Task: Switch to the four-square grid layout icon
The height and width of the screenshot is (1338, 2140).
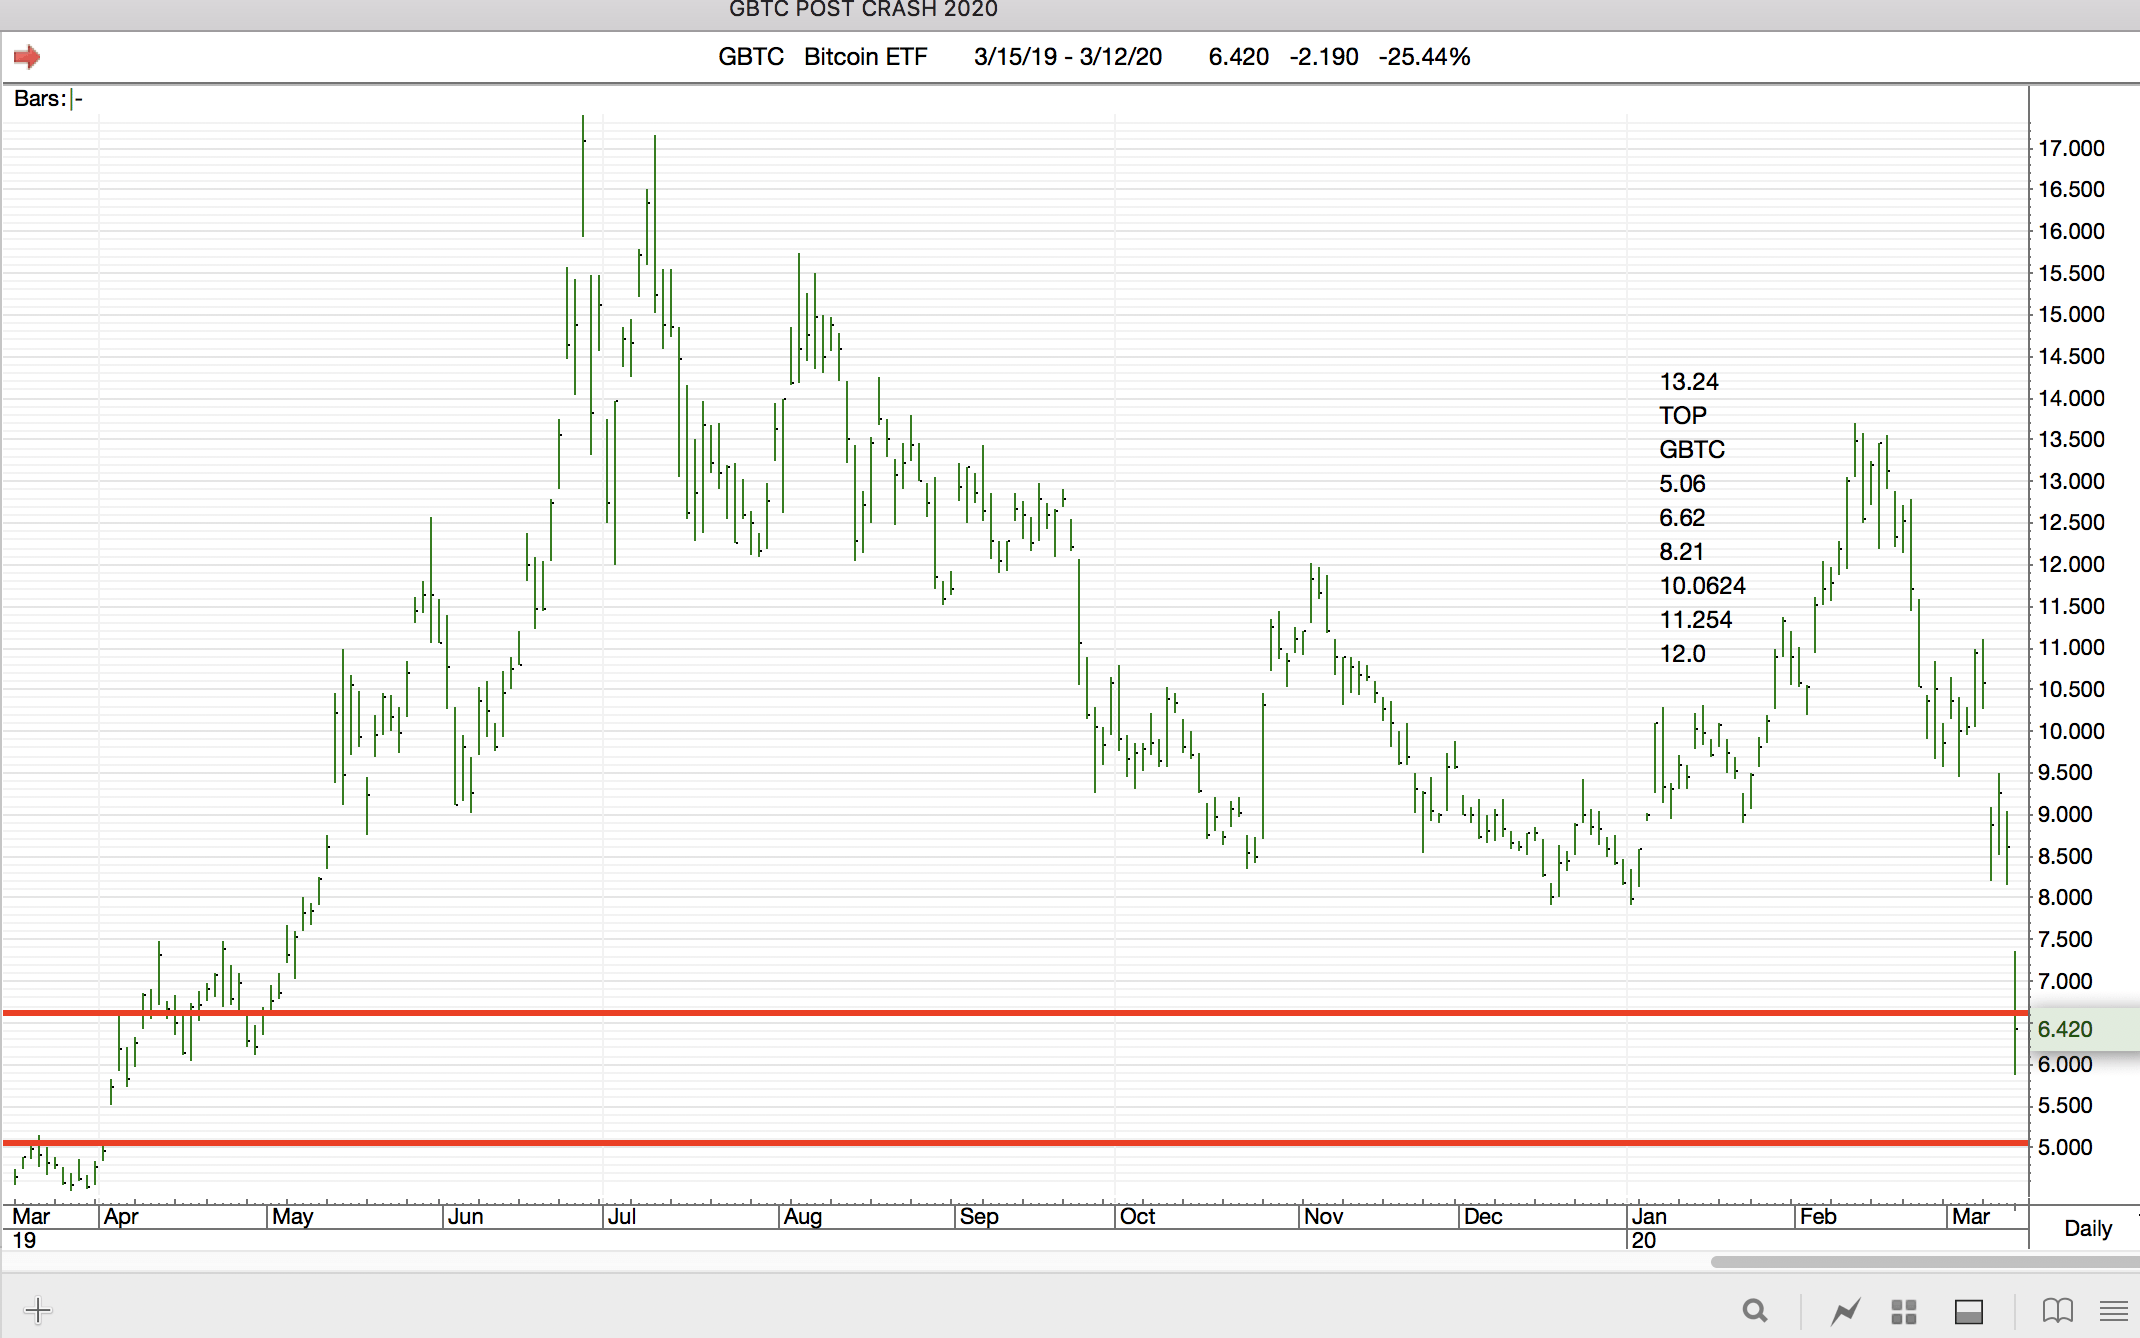Action: click(1904, 1310)
